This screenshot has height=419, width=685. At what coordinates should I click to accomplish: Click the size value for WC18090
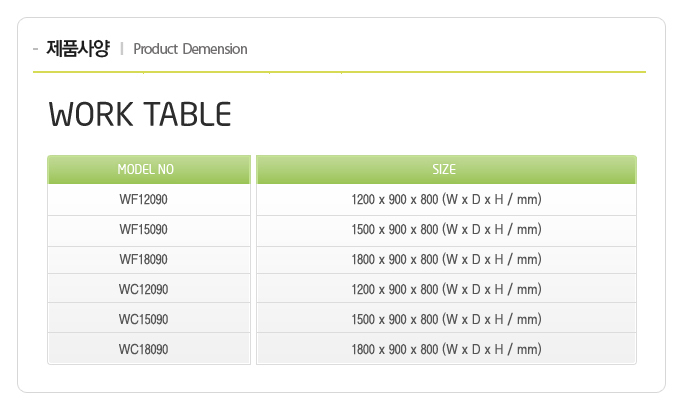(446, 350)
